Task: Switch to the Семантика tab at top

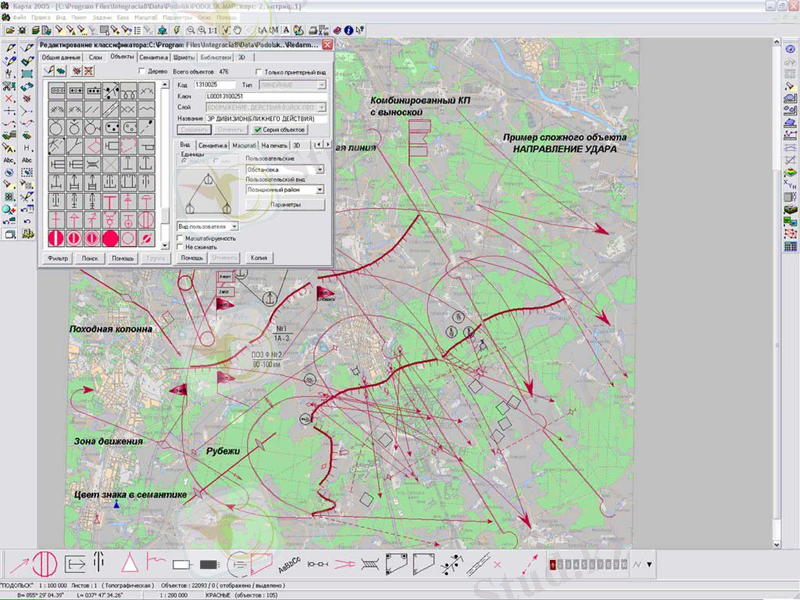Action: click(x=154, y=58)
